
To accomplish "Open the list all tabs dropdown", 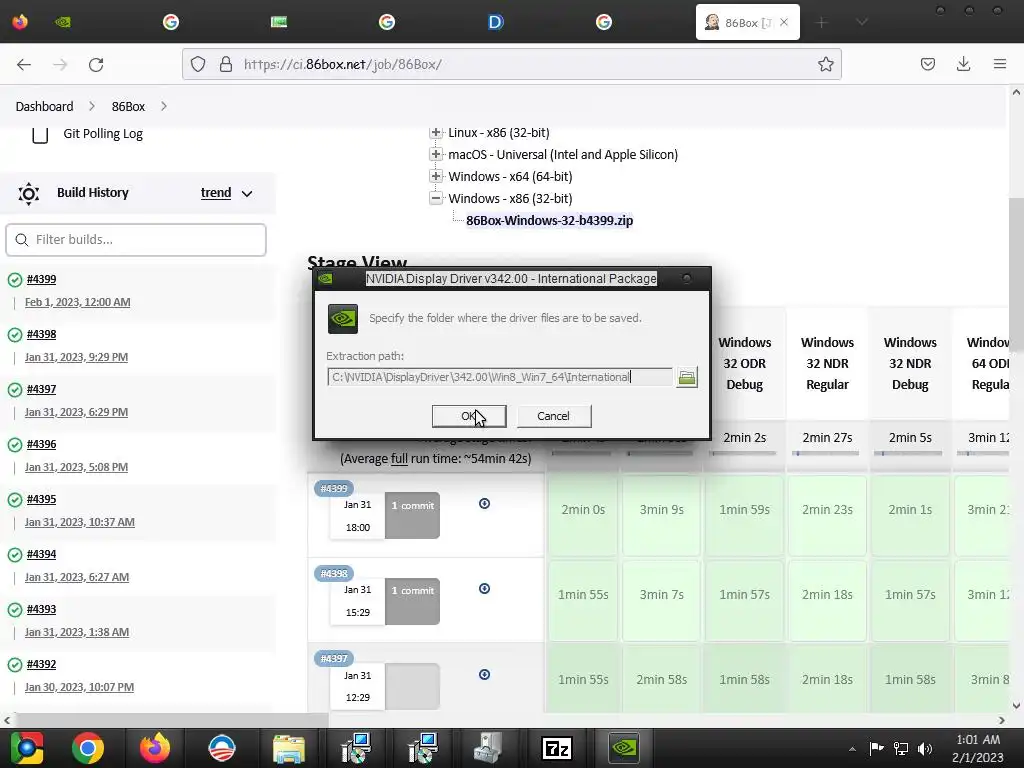I will 861,22.
